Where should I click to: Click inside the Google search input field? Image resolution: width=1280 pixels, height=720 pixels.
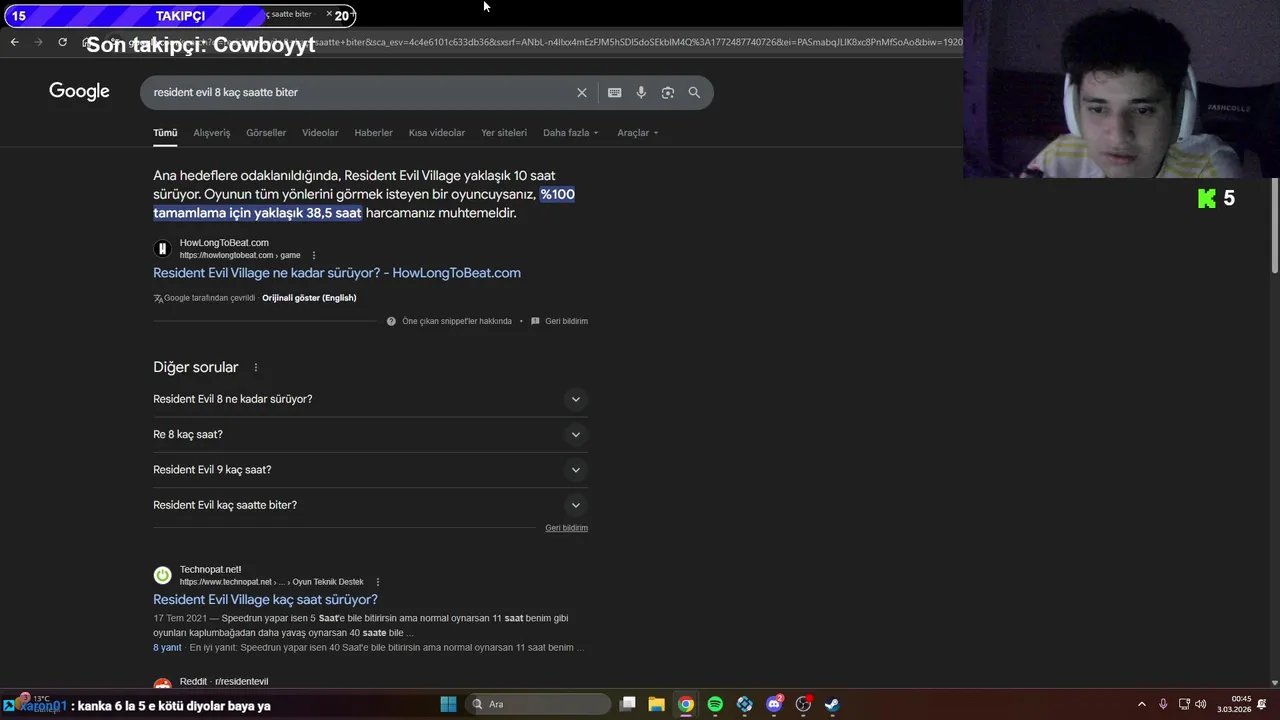tap(360, 92)
